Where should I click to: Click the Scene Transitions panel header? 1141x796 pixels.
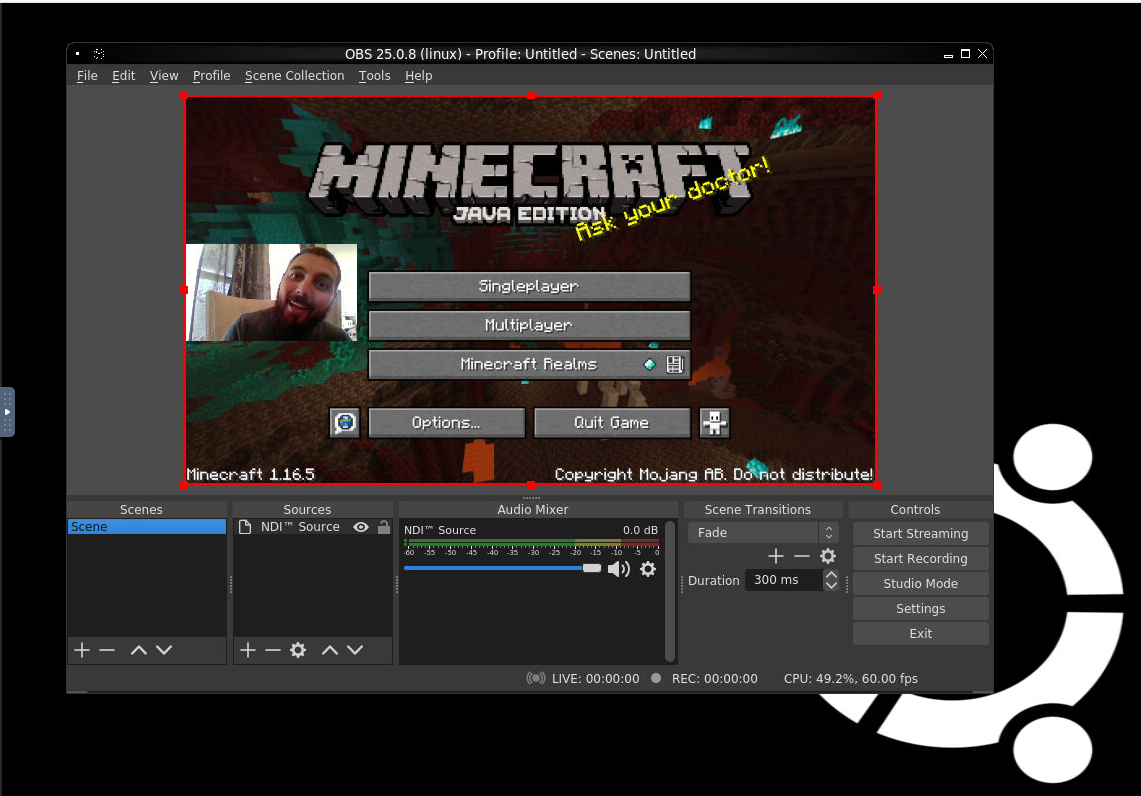pyautogui.click(x=758, y=509)
